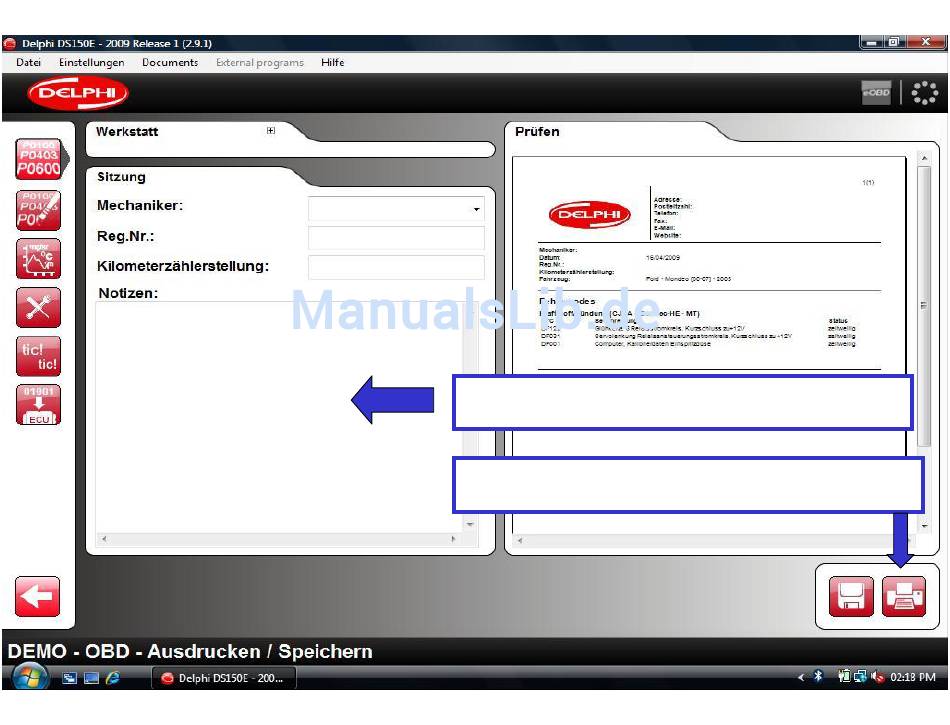950x725 pixels.
Task: Click inside the Notizen text area
Action: 279,417
